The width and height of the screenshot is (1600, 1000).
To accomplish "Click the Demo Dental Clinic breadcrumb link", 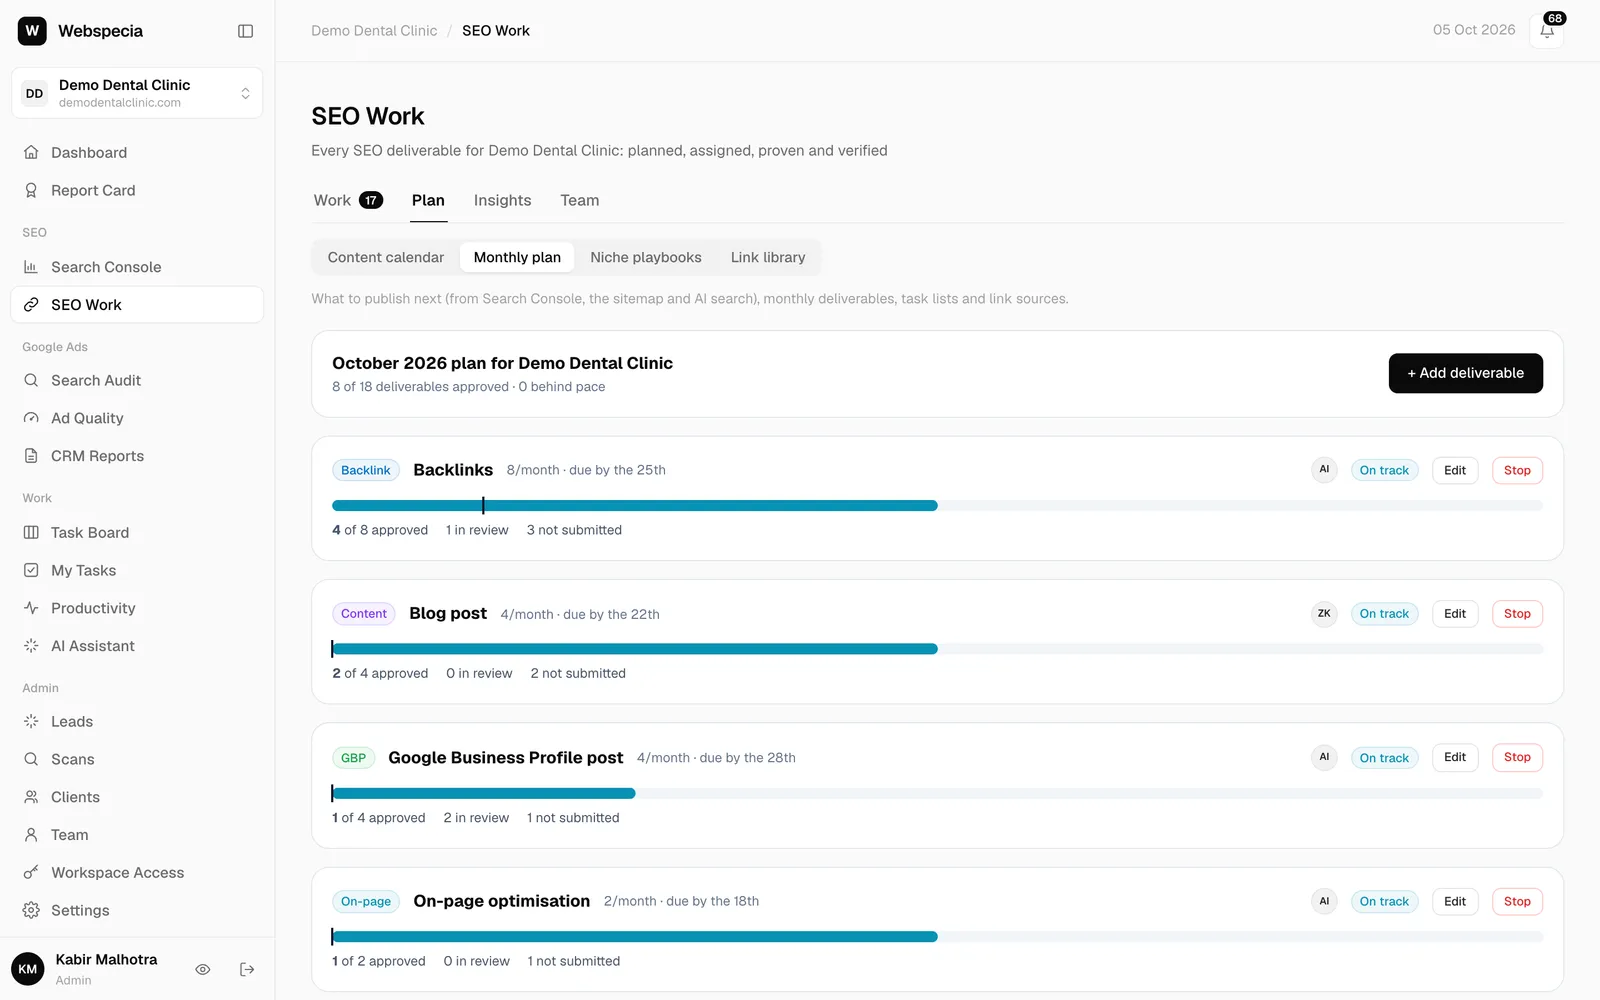I will (x=374, y=31).
